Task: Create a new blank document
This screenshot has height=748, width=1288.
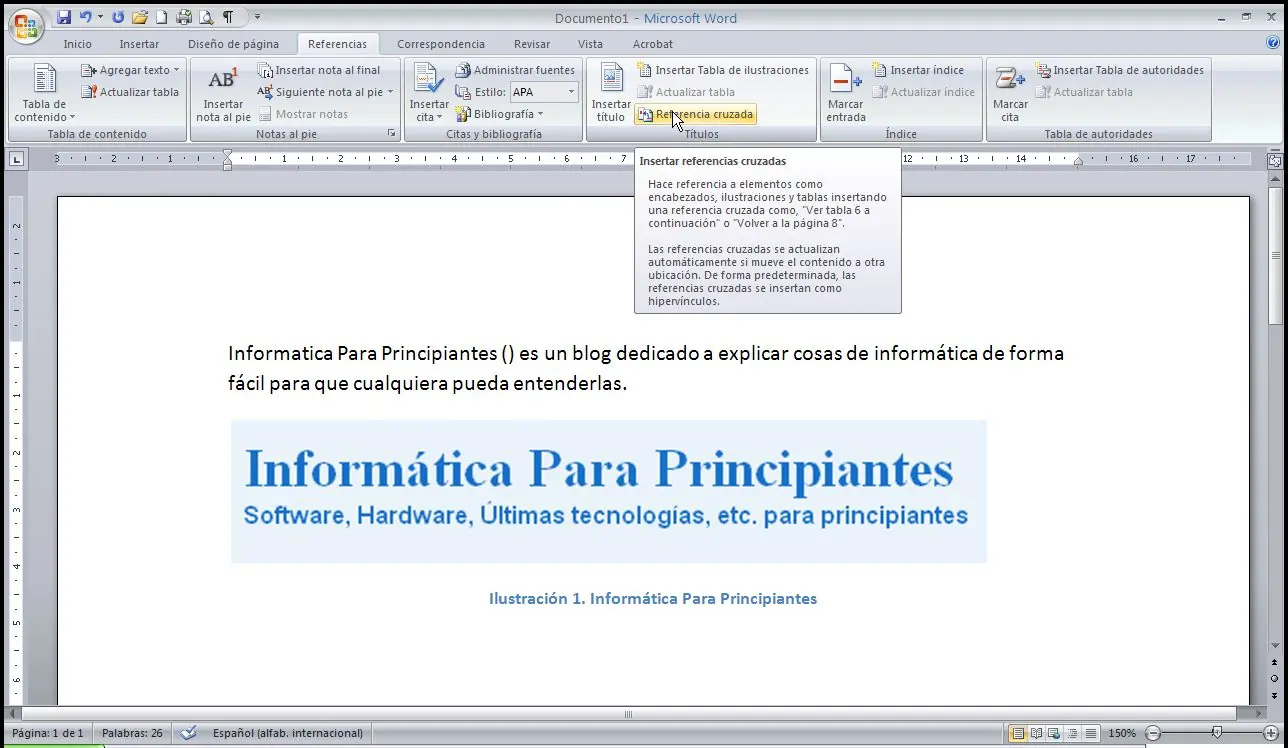Action: (x=161, y=17)
